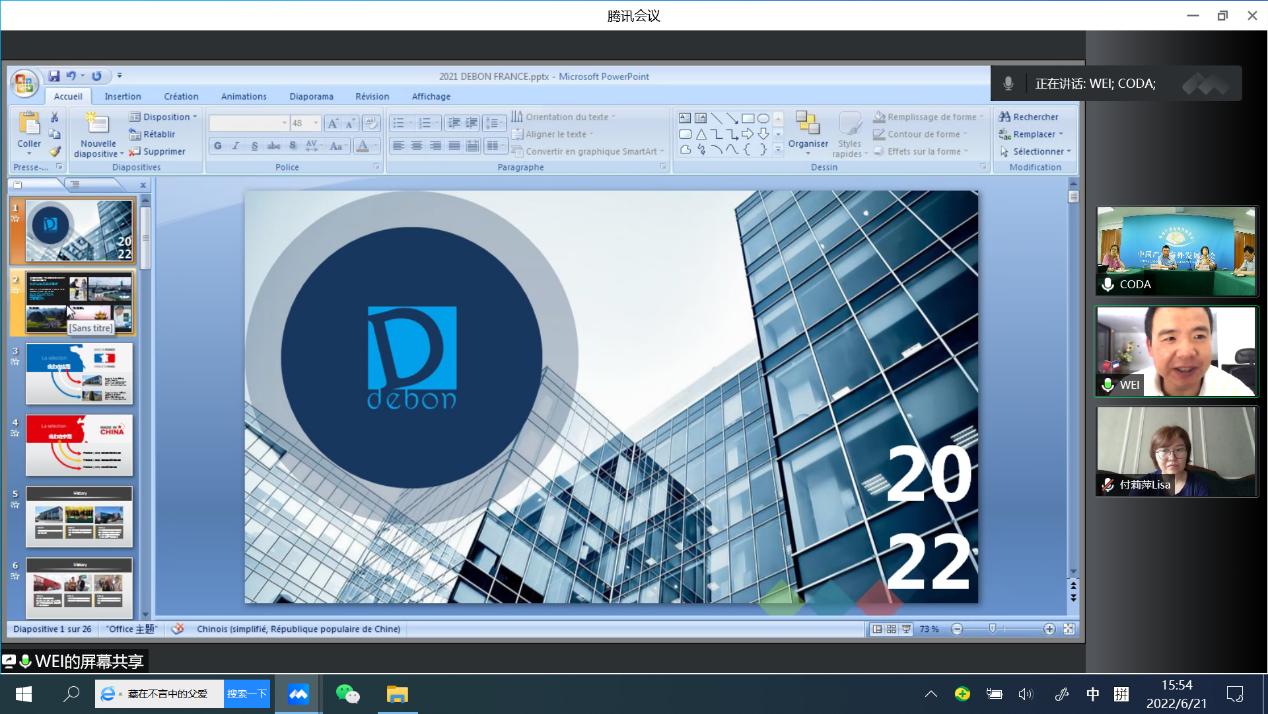Copy selection with the copy icon
The height and width of the screenshot is (714, 1268).
55,134
